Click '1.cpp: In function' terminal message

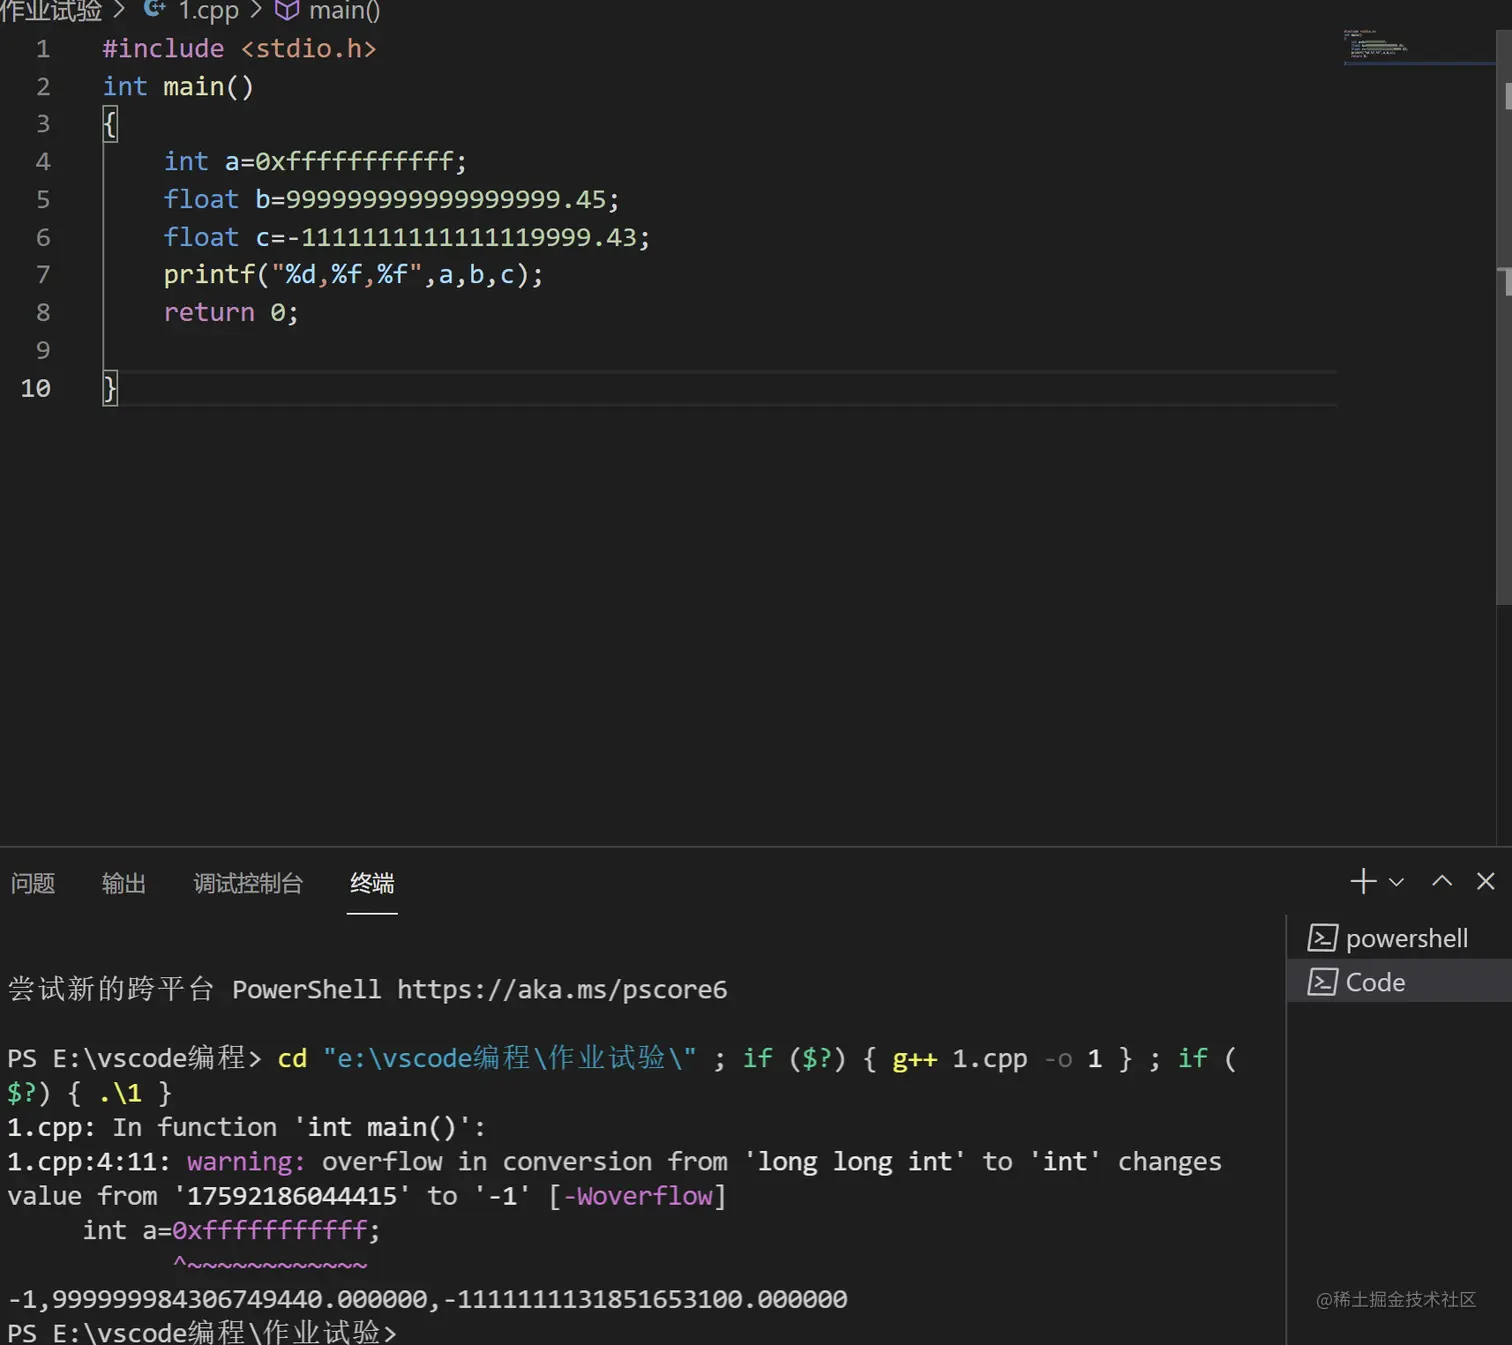[x=142, y=1127]
